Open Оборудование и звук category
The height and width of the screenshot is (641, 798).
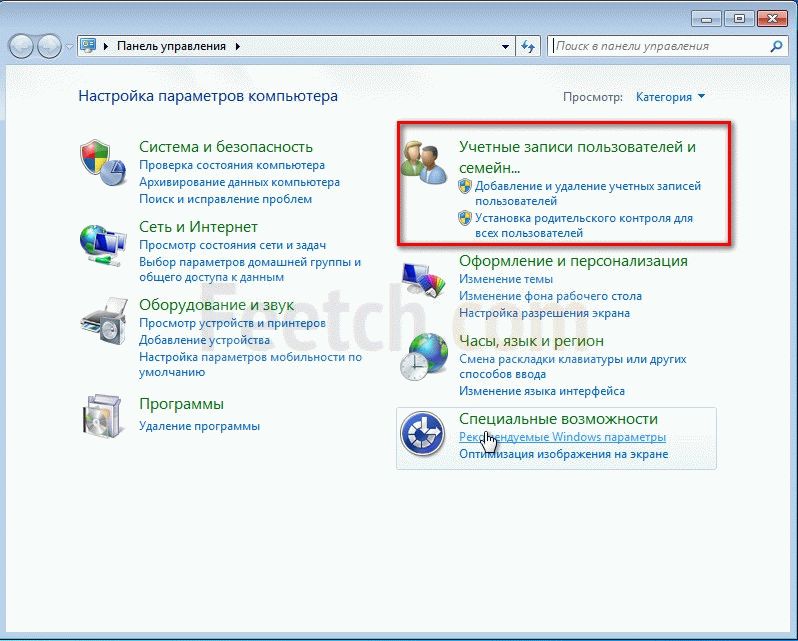tap(216, 304)
